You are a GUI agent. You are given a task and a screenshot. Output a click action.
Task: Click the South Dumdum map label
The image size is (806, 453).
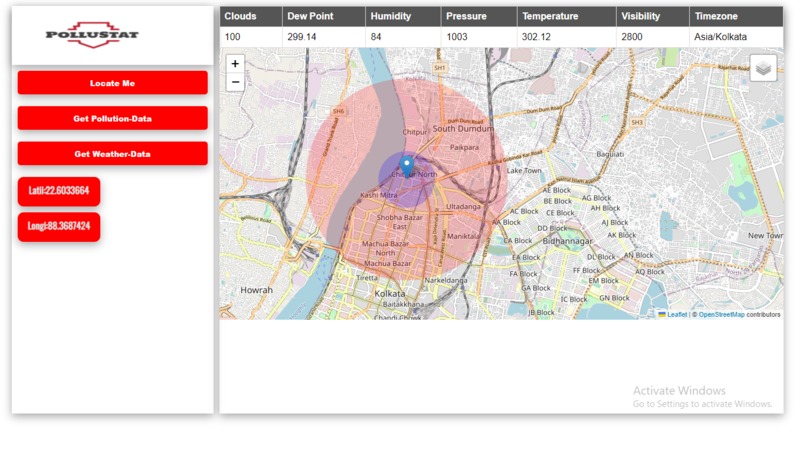(463, 129)
